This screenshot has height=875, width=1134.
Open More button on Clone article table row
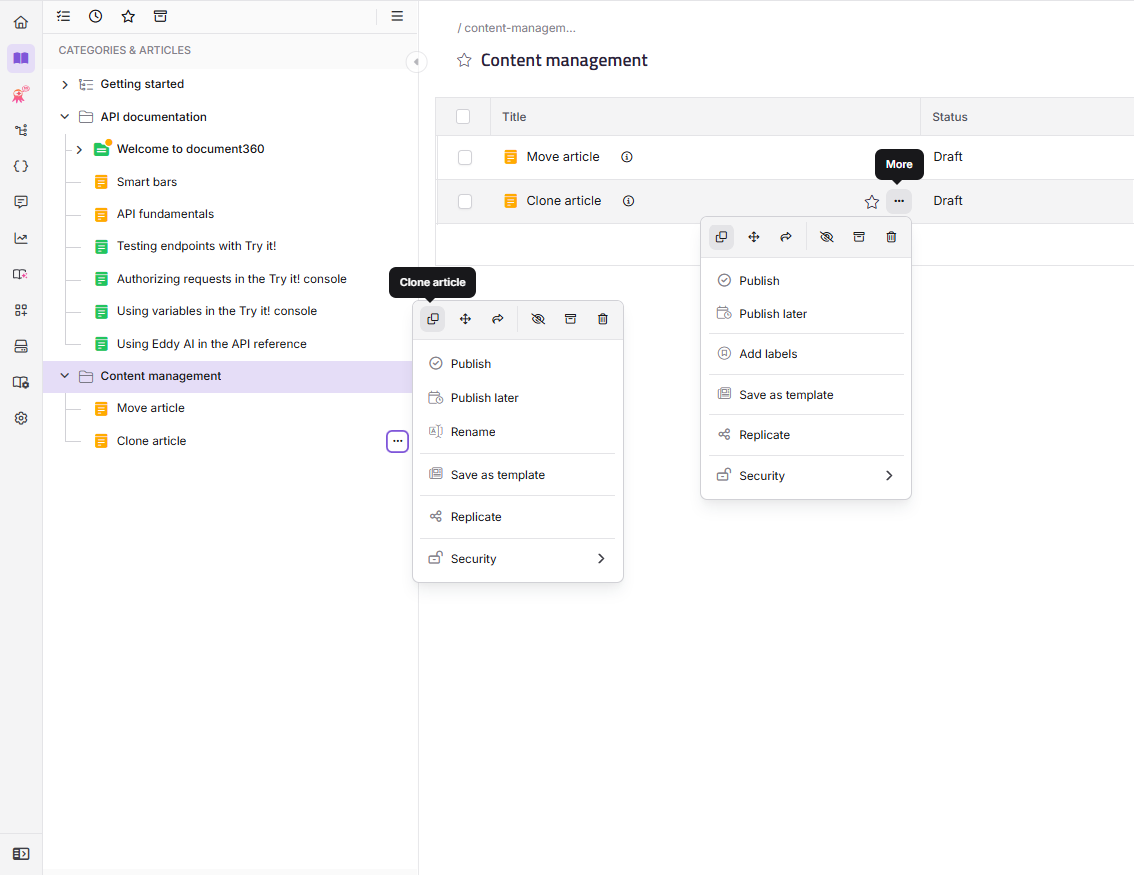pos(898,201)
